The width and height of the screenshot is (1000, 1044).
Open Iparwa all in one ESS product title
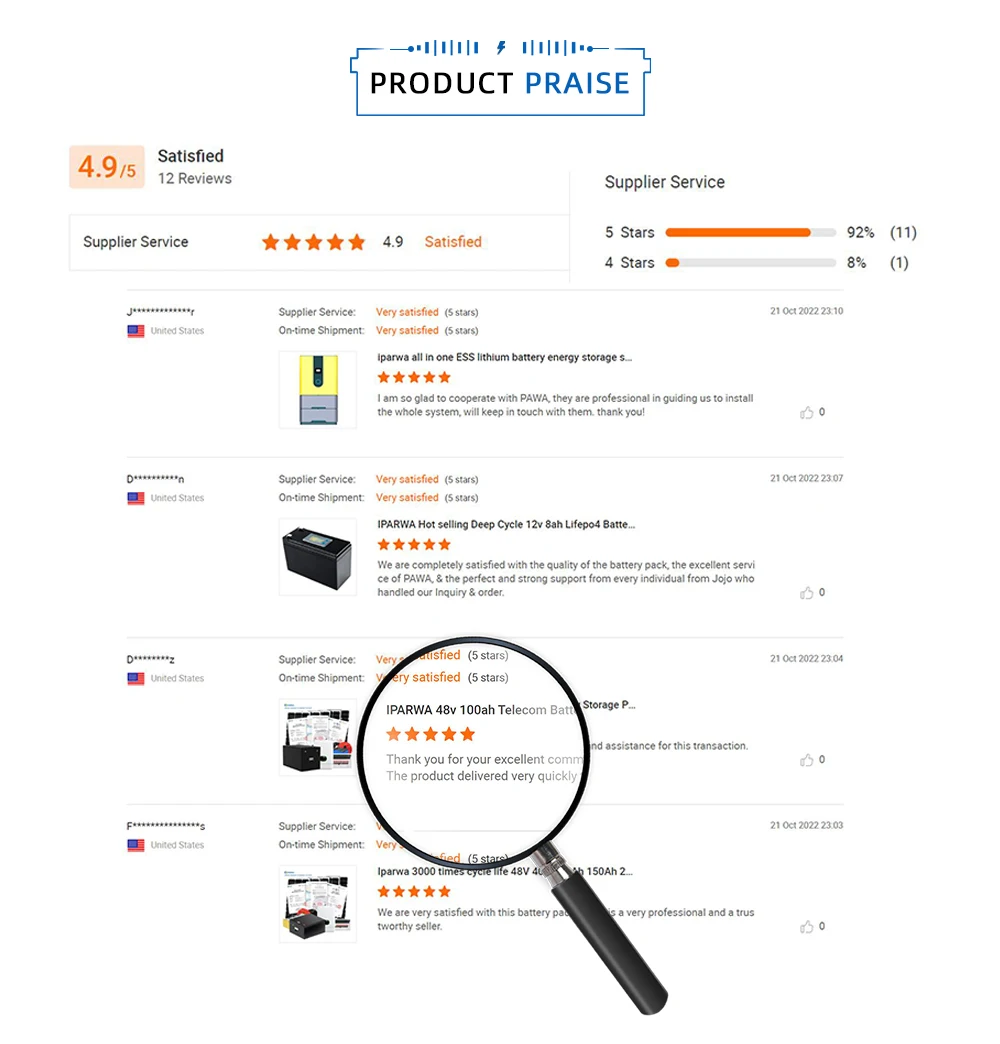click(504, 358)
